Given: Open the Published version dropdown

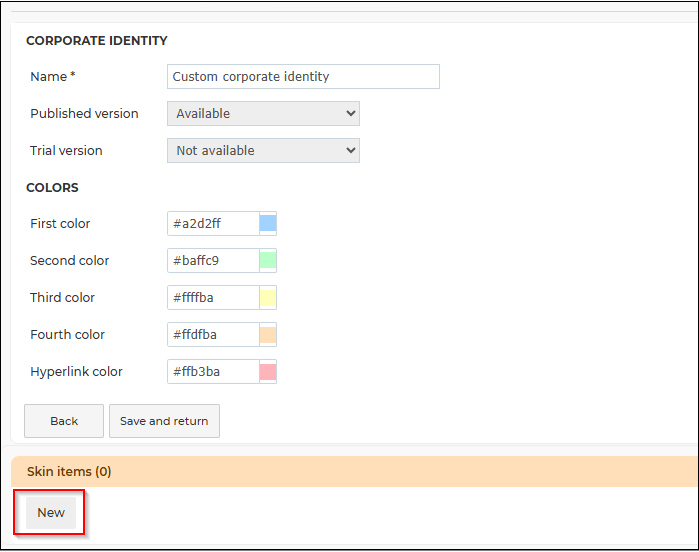Looking at the screenshot, I should point(263,114).
